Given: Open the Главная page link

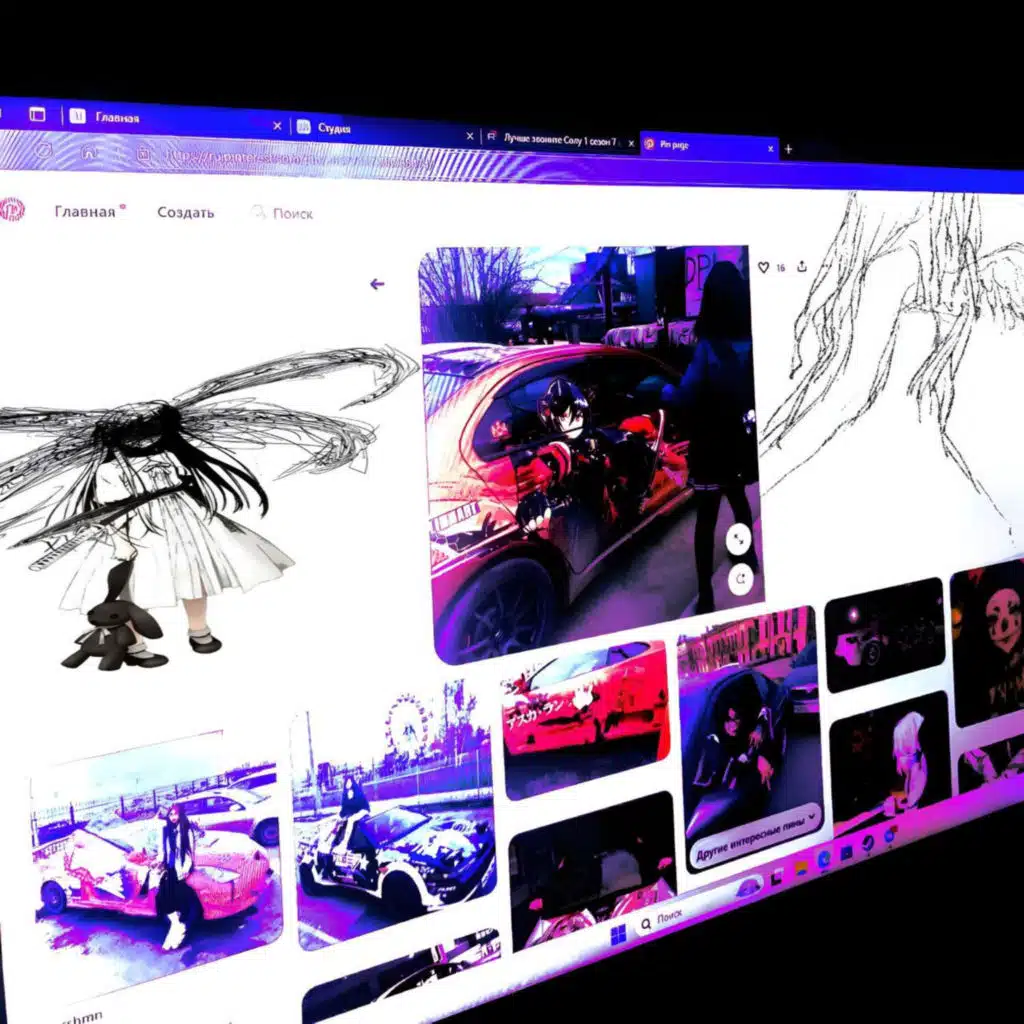Looking at the screenshot, I should [84, 211].
